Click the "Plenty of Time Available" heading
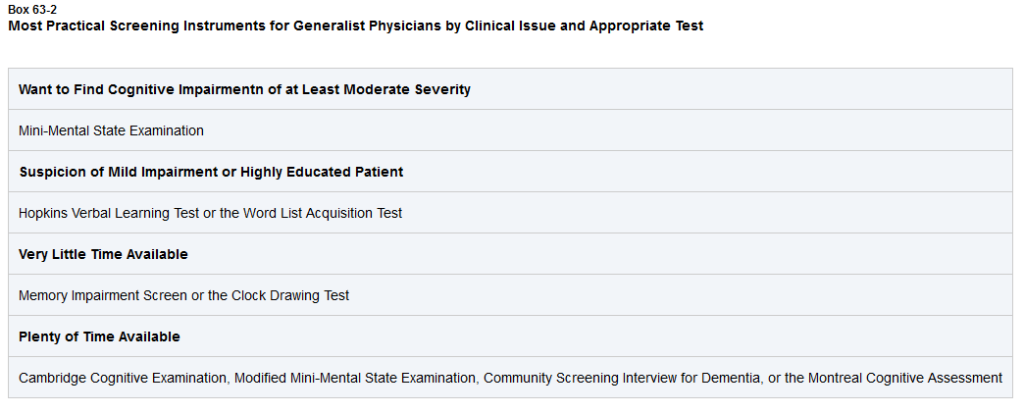 (x=99, y=337)
